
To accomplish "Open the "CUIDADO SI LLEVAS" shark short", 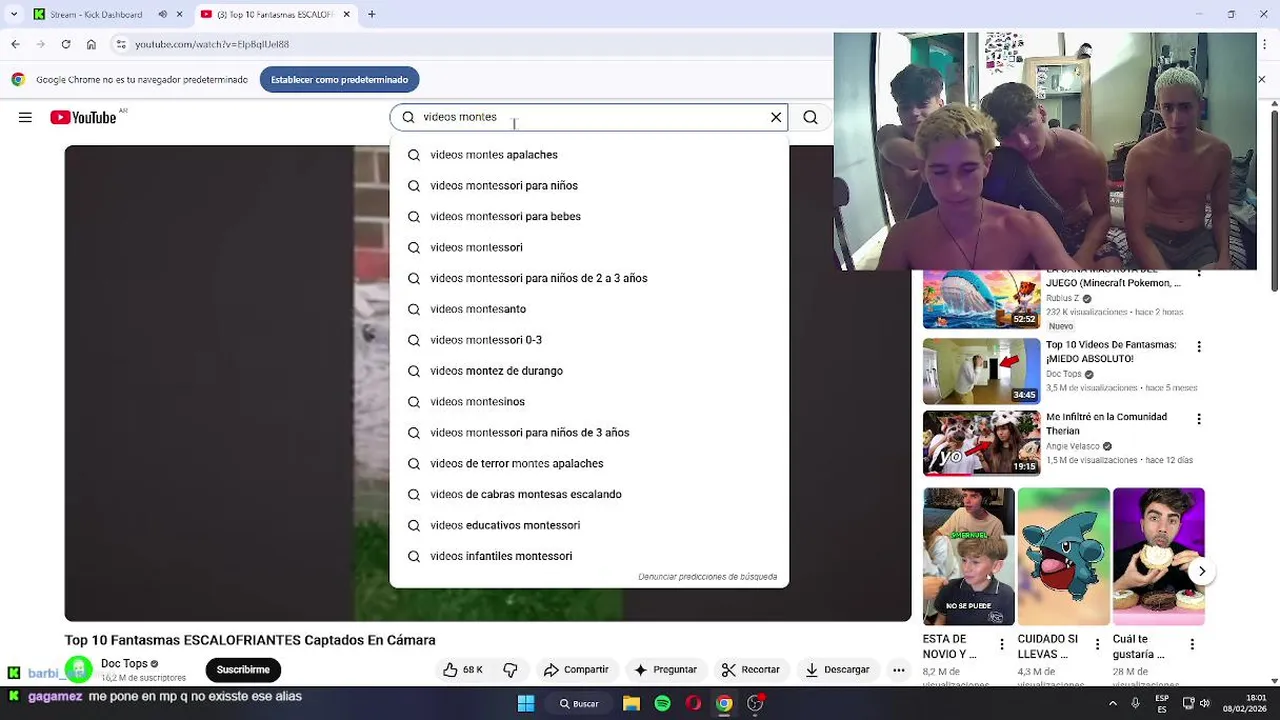I will [1063, 556].
